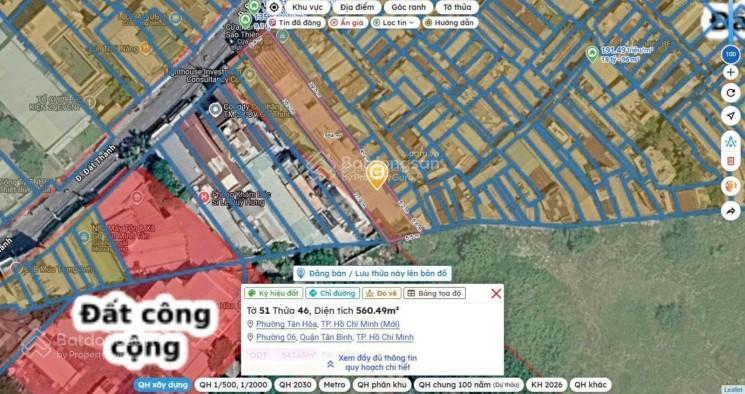
Task: Open Phường Tân Hòa link
Action: click(287, 324)
